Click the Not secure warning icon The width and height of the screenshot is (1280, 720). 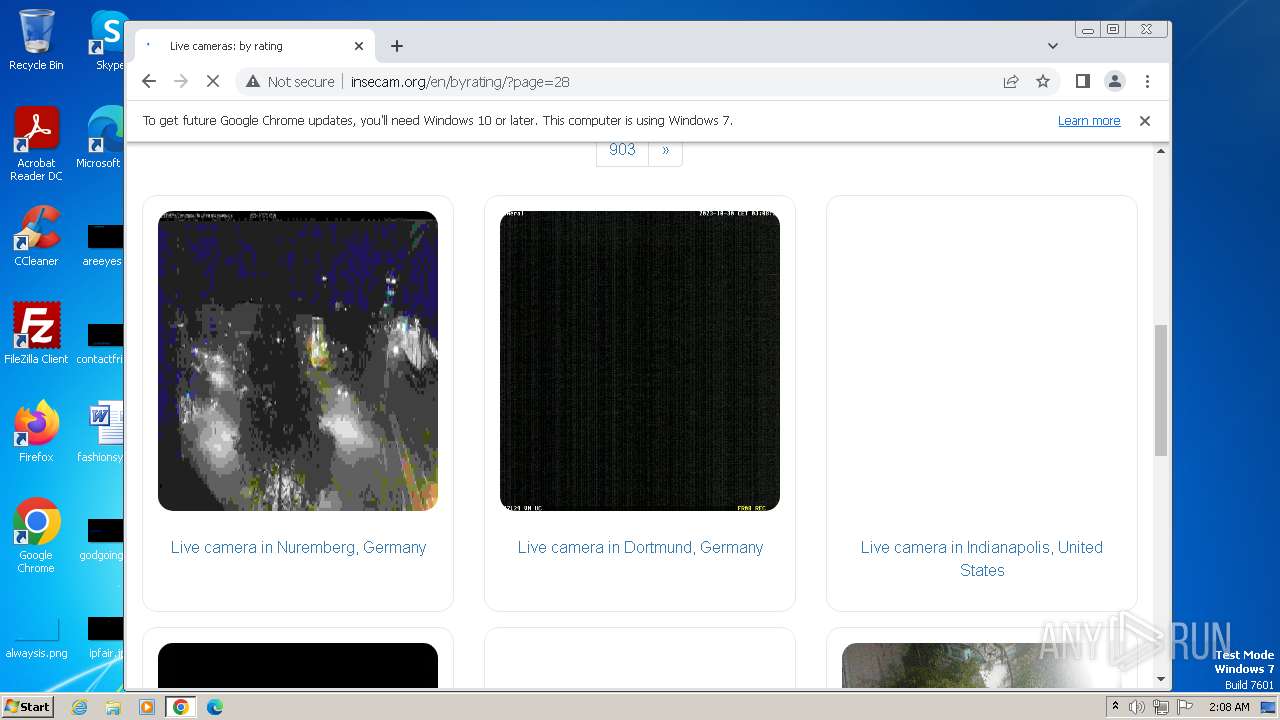[x=253, y=81]
